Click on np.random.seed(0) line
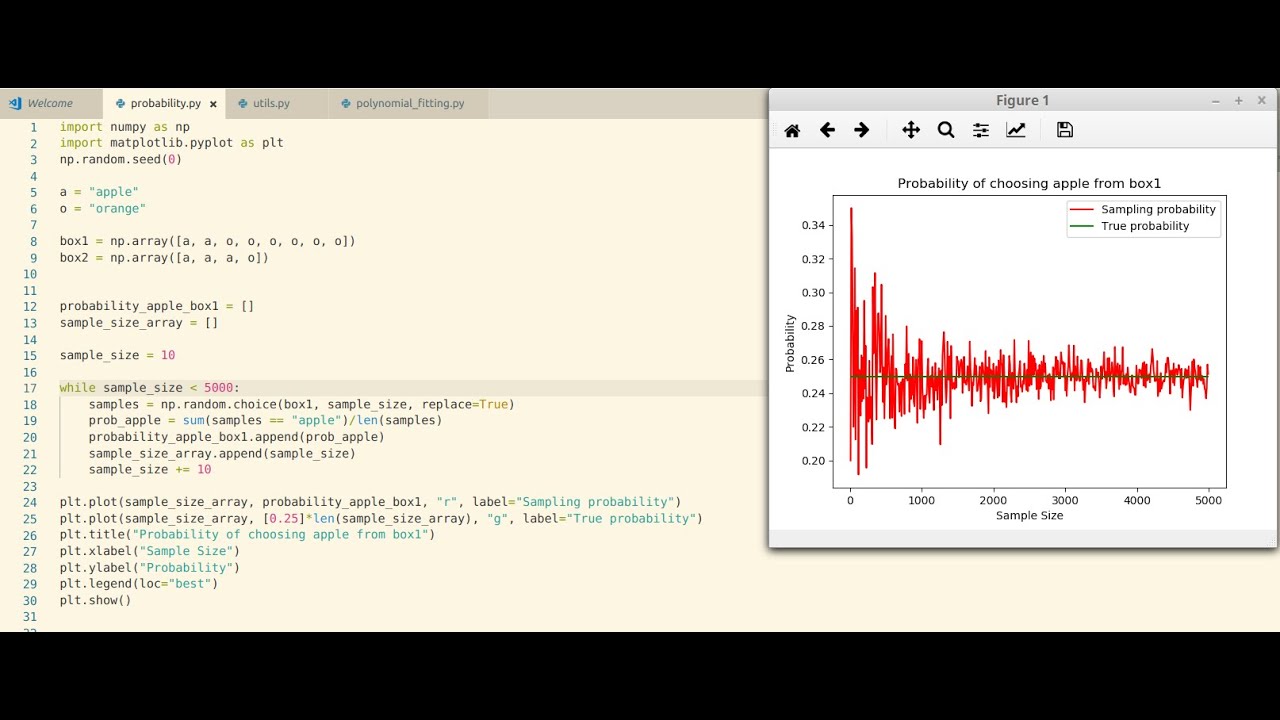The height and width of the screenshot is (720, 1280). 120,159
